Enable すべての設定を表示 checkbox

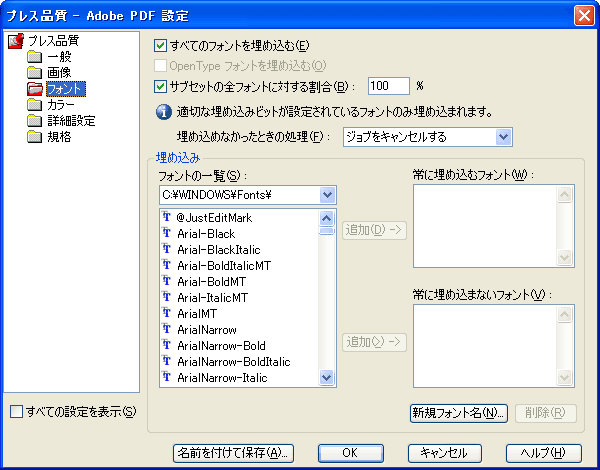click(16, 412)
